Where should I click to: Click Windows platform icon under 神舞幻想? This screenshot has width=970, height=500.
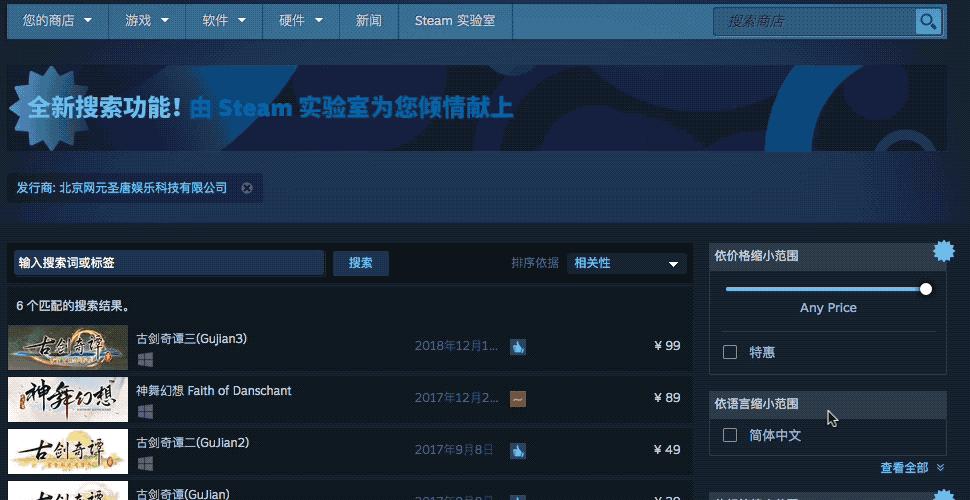coord(145,412)
